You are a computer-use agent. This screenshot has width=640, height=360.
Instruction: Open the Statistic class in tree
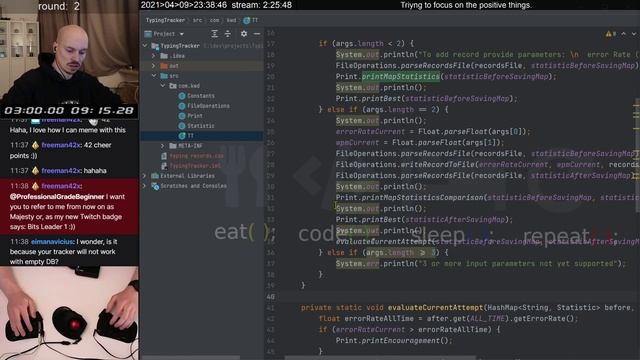click(x=200, y=126)
